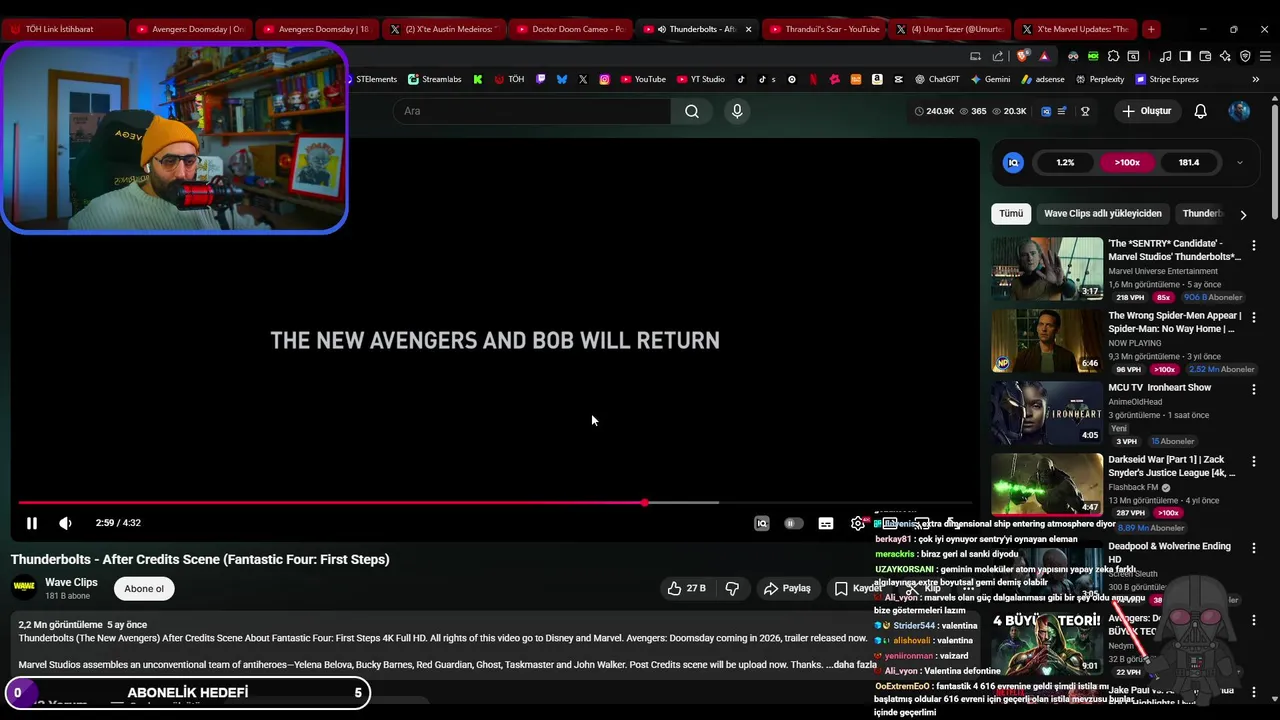Open Instagram bookmark icon

pos(604,79)
